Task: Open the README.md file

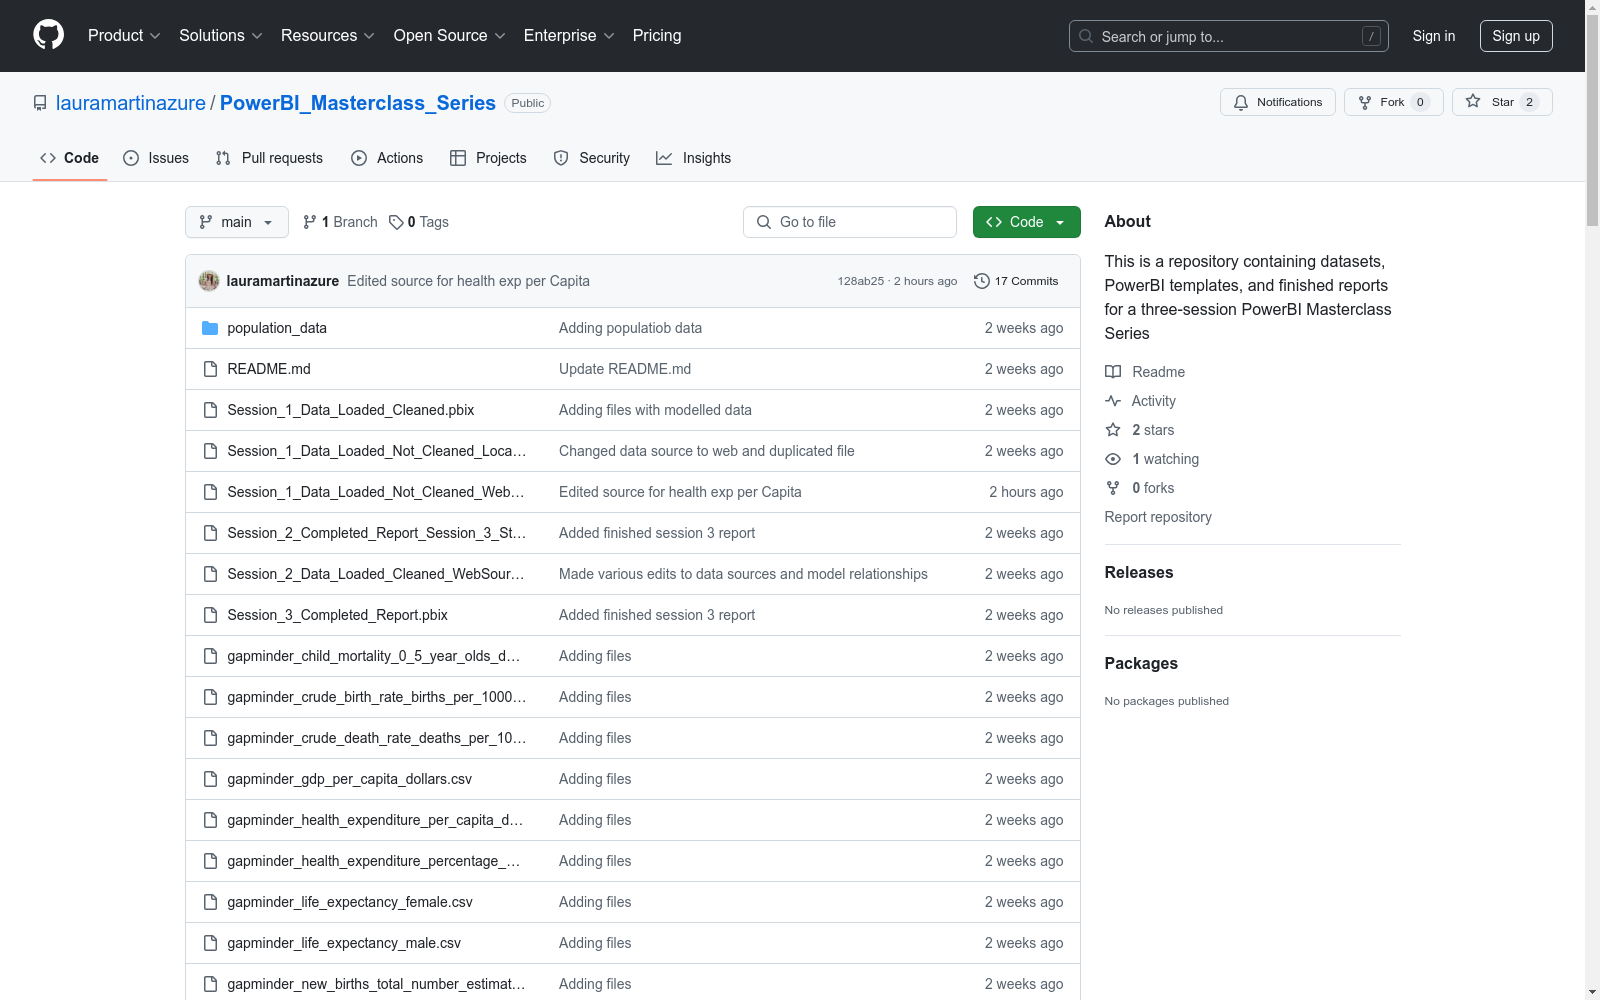Action: tap(269, 369)
